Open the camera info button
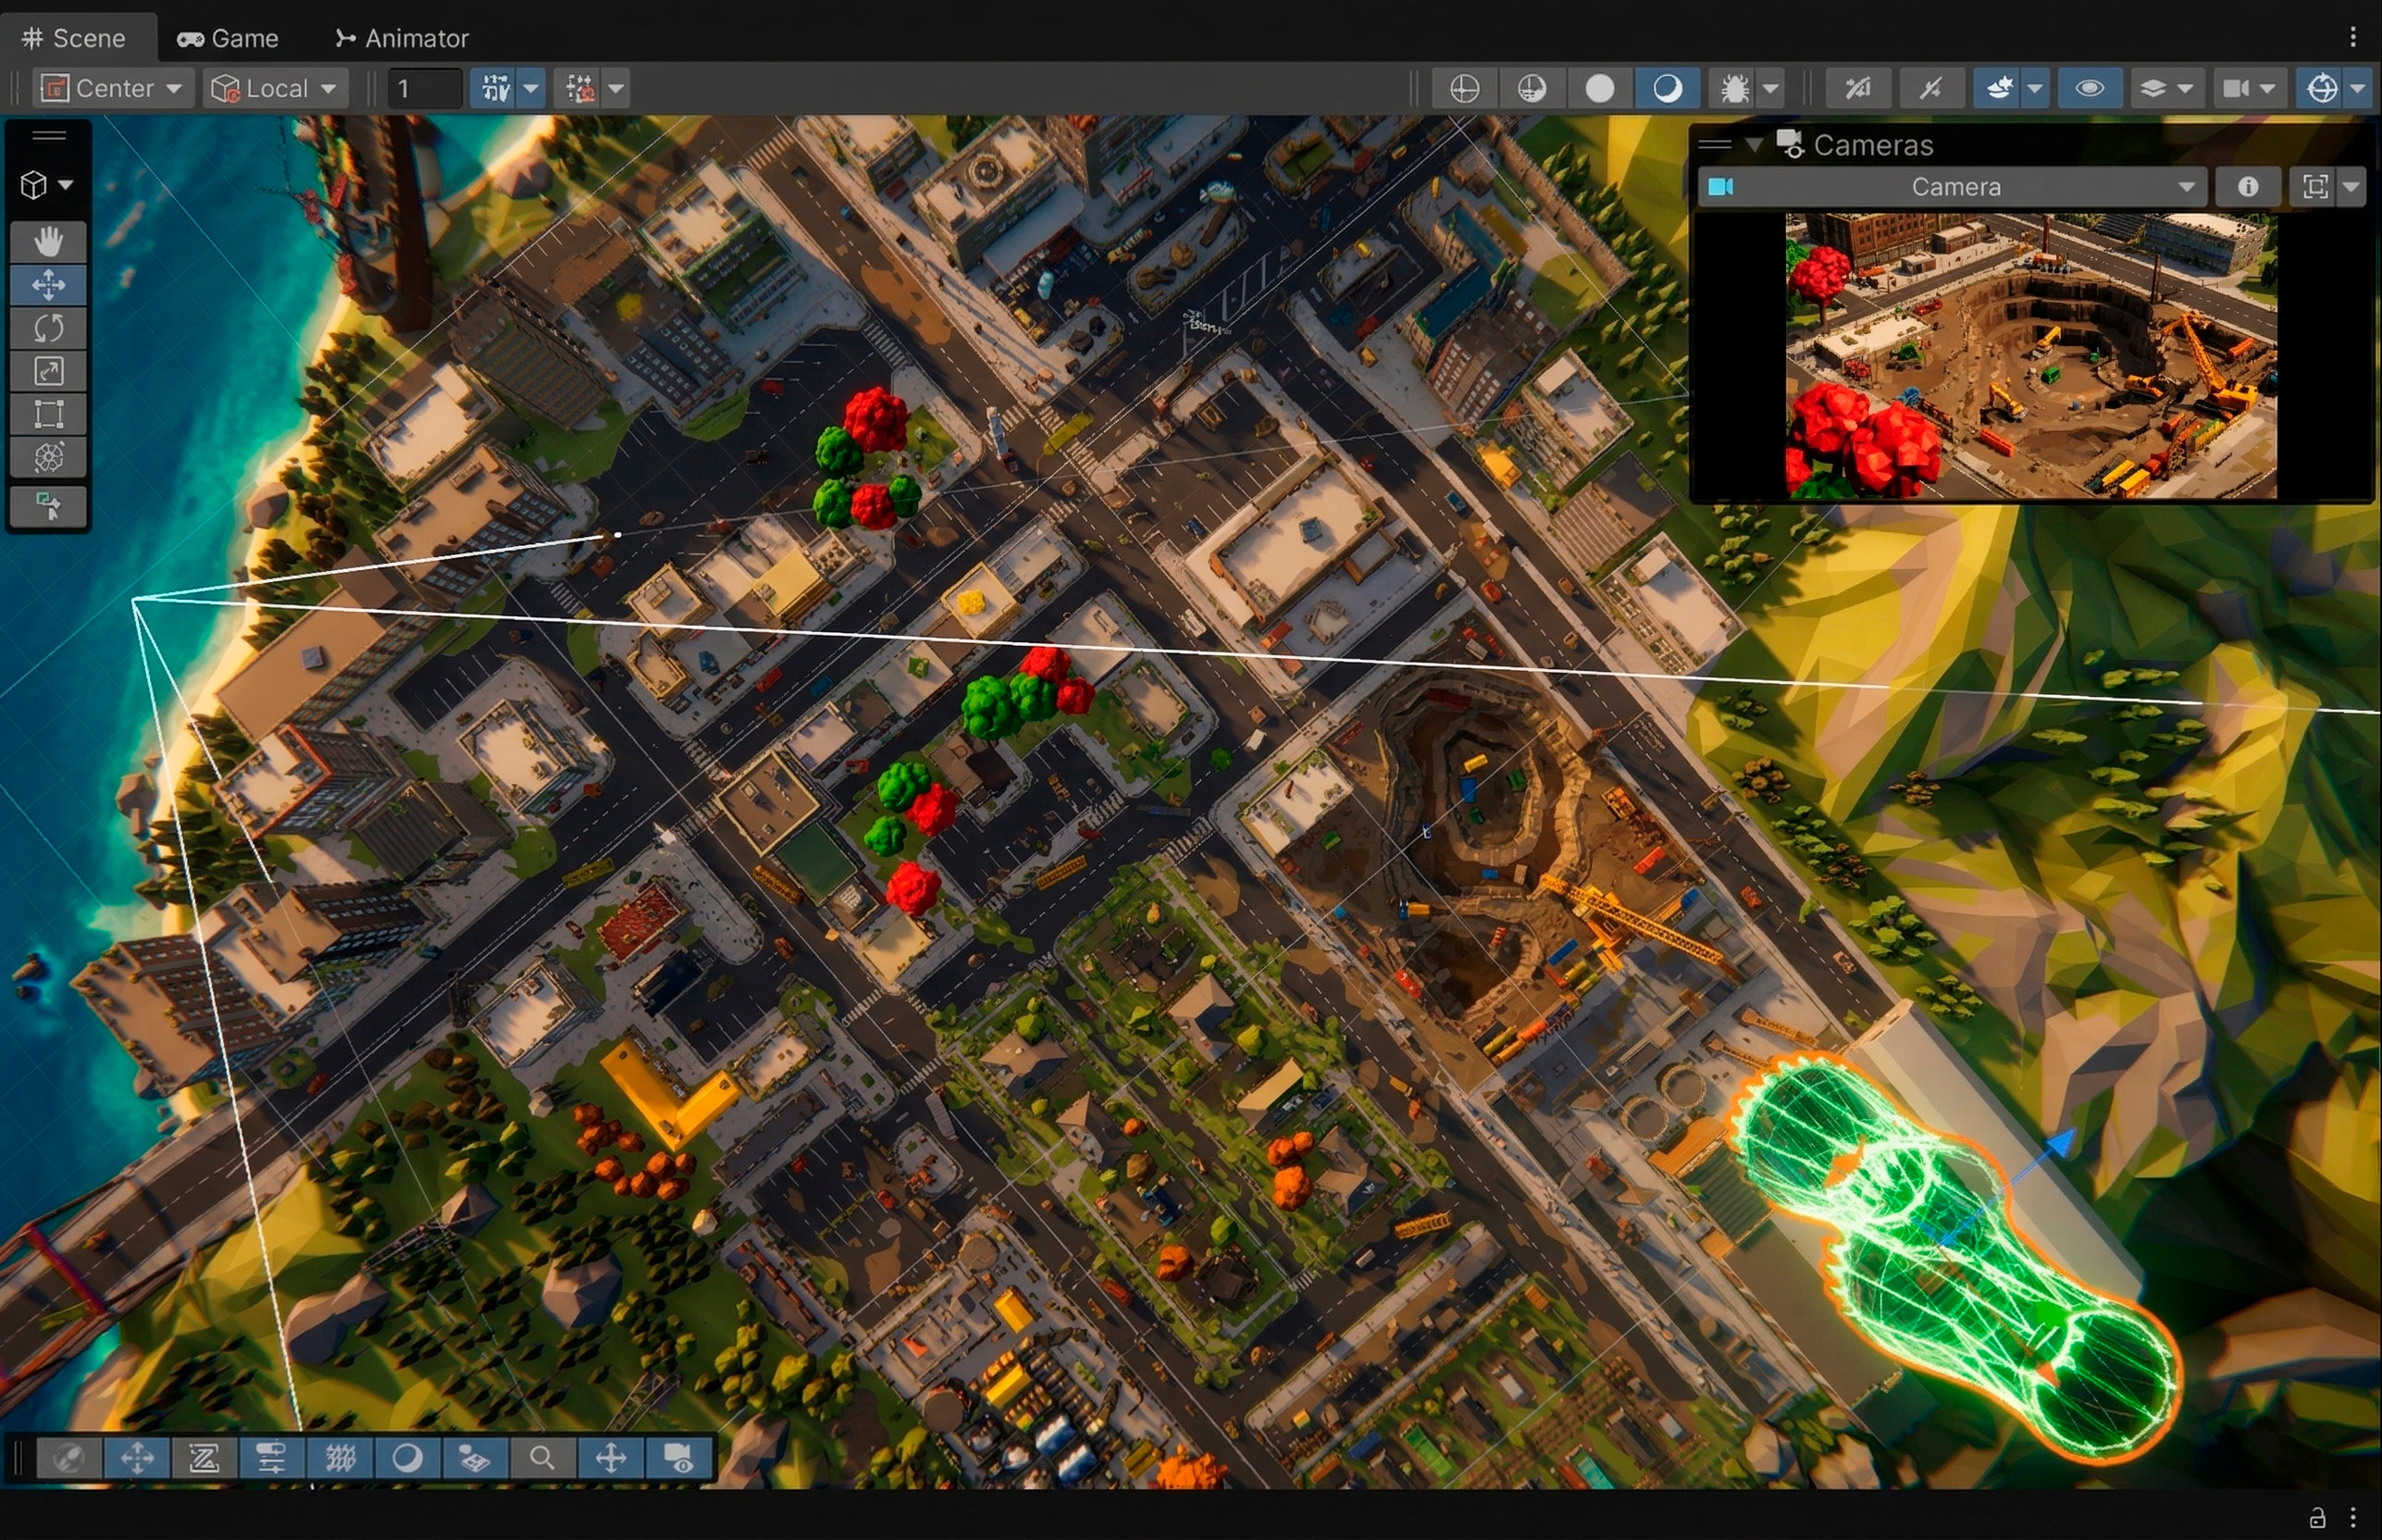The width and height of the screenshot is (2382, 1540). click(x=2247, y=187)
